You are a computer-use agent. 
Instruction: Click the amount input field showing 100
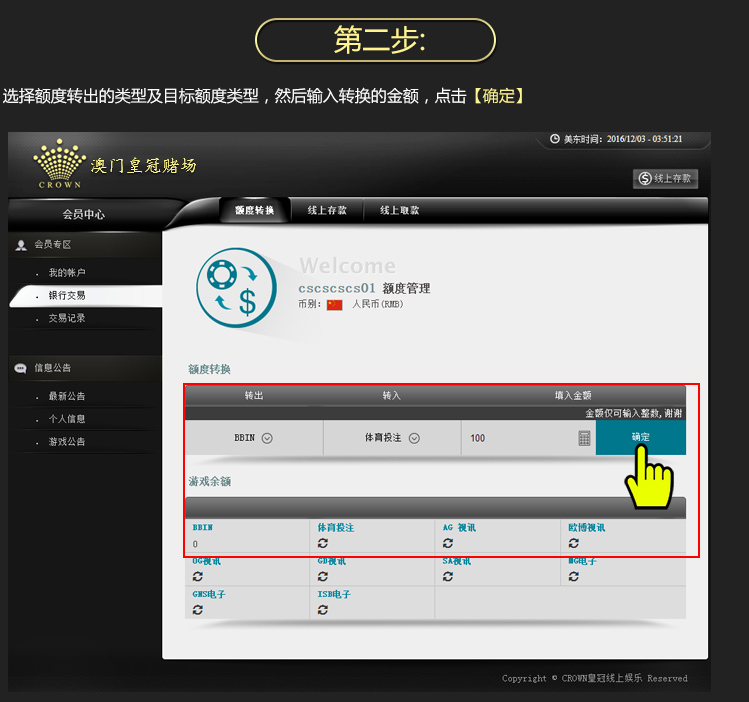(x=515, y=438)
